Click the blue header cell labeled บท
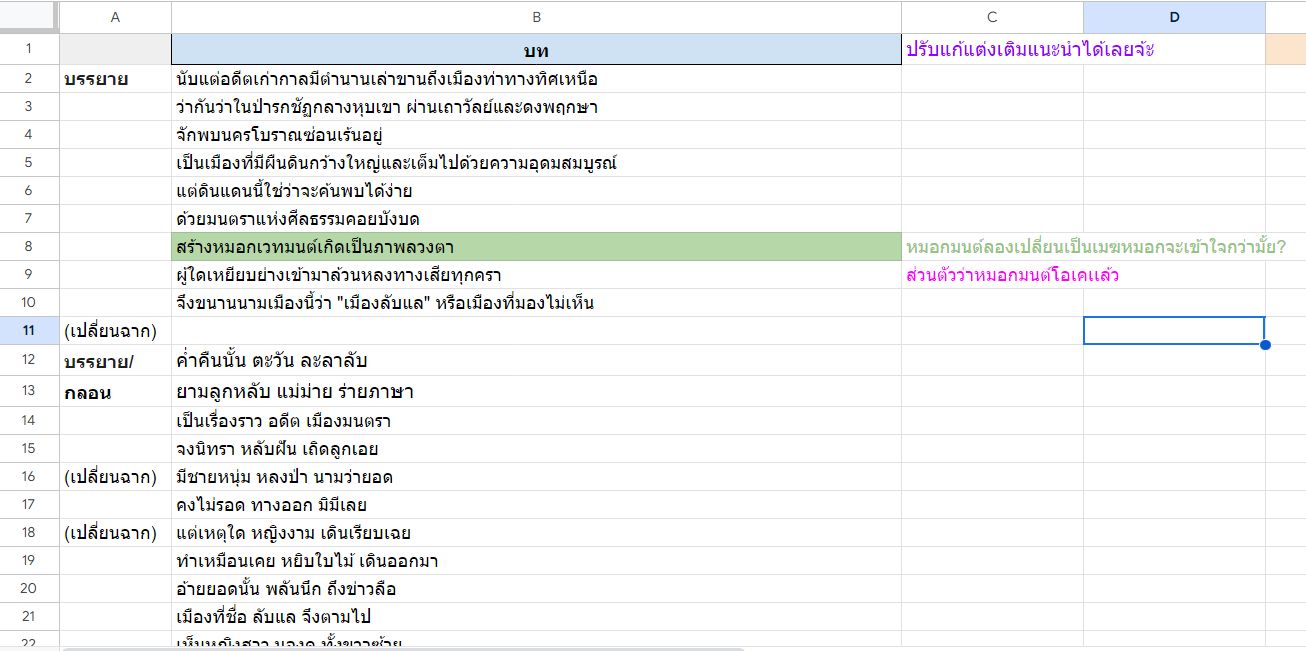The height and width of the screenshot is (651, 1306). coord(536,50)
